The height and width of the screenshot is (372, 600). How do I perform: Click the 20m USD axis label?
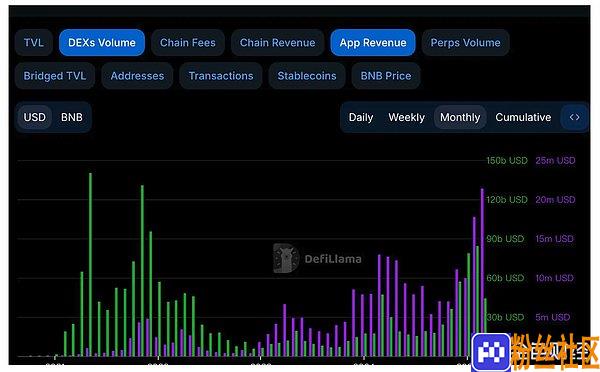click(x=555, y=199)
